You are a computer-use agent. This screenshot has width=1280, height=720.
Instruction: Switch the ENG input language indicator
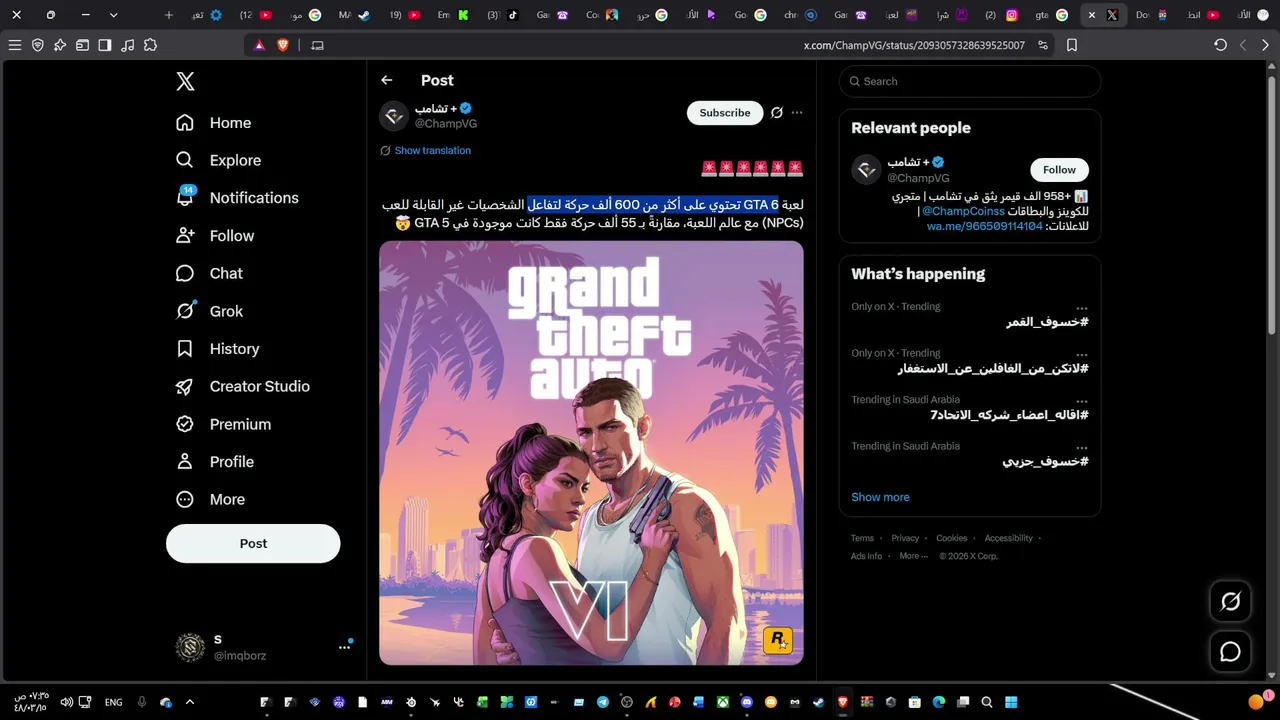(x=114, y=702)
